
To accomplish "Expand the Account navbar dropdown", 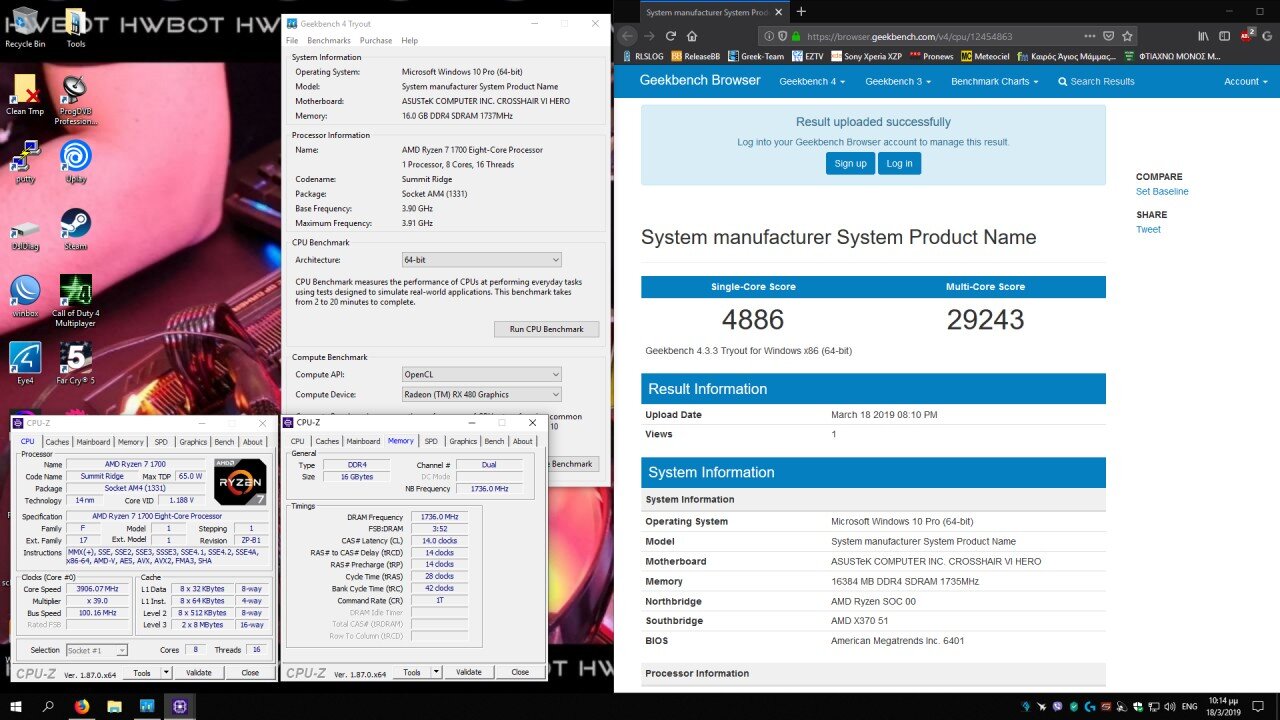I will (1245, 82).
